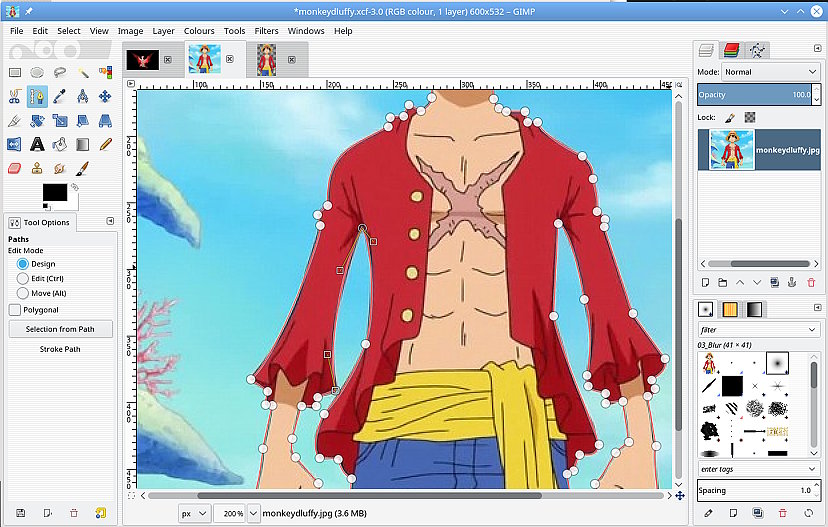Select the Paintbrush tool
Image resolution: width=828 pixels, height=527 pixels.
83,168
